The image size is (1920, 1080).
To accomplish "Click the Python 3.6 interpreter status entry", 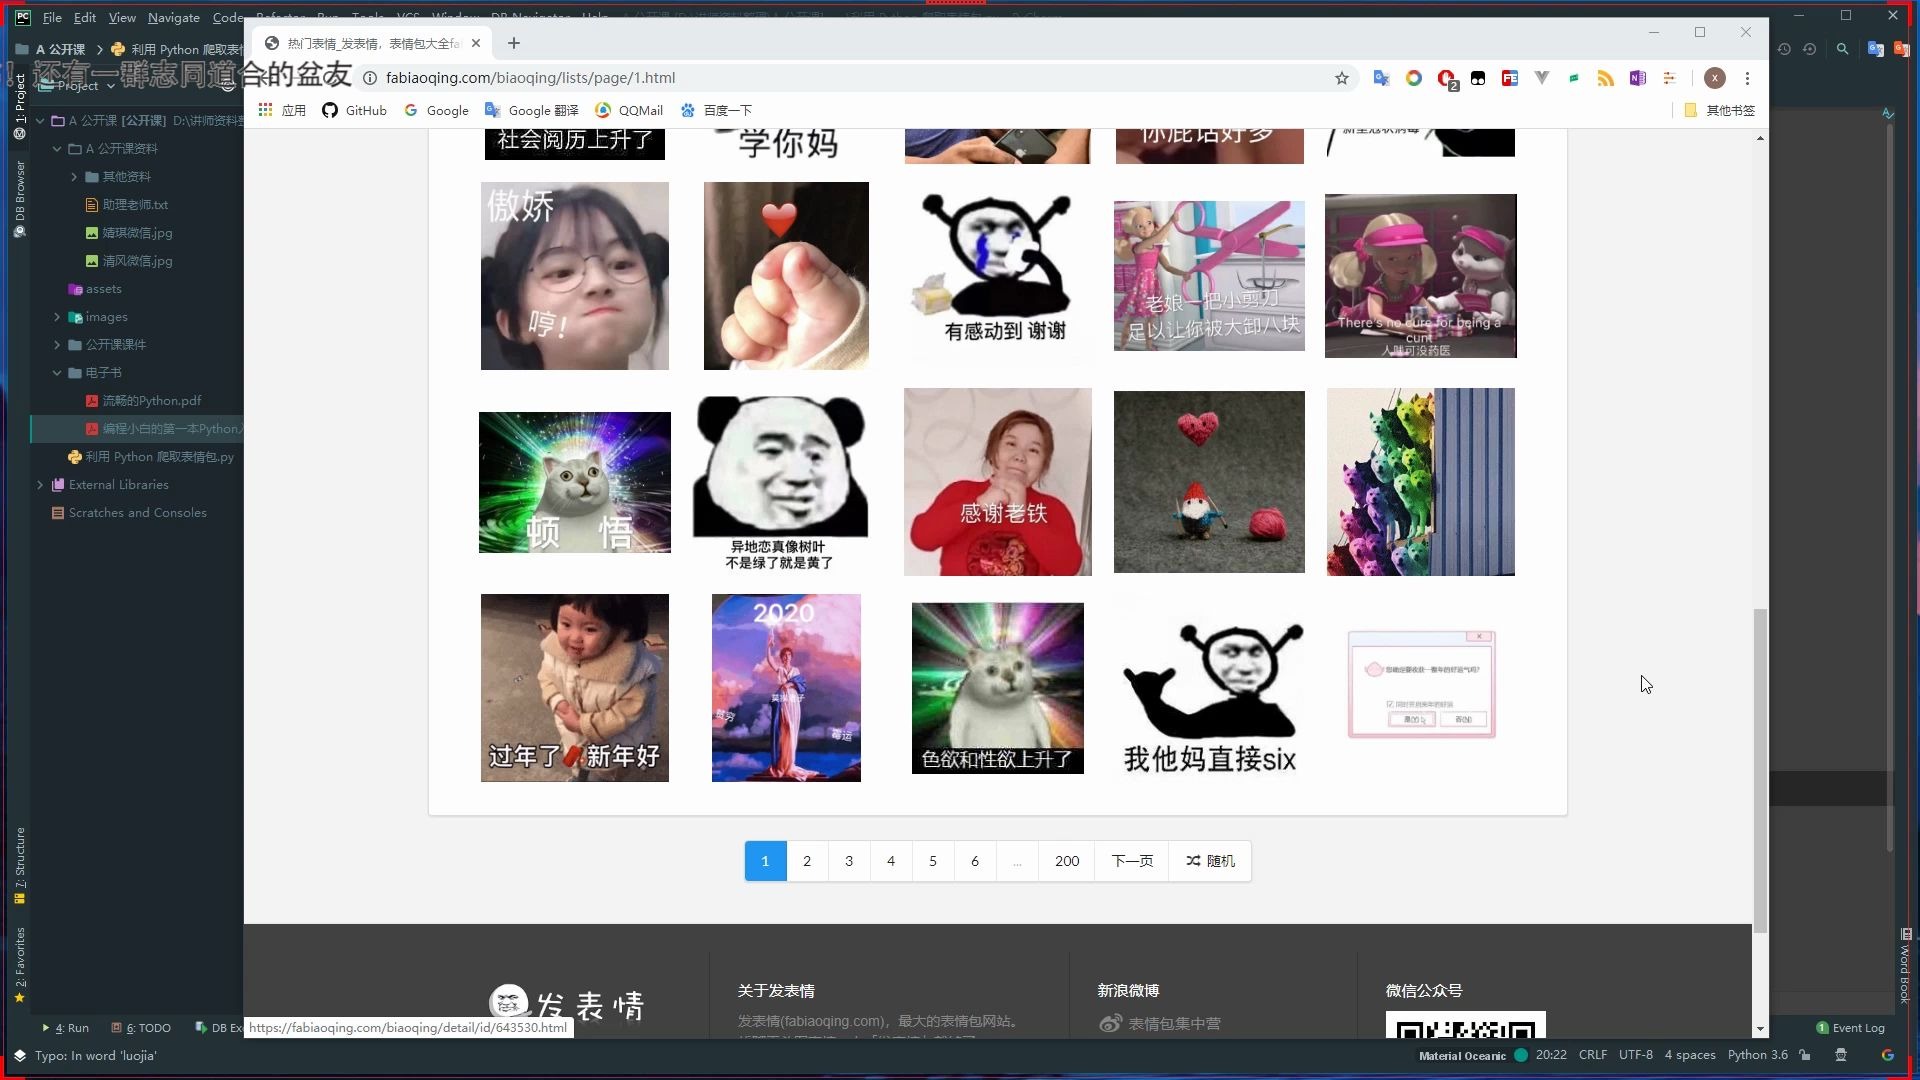I will pos(1757,1055).
